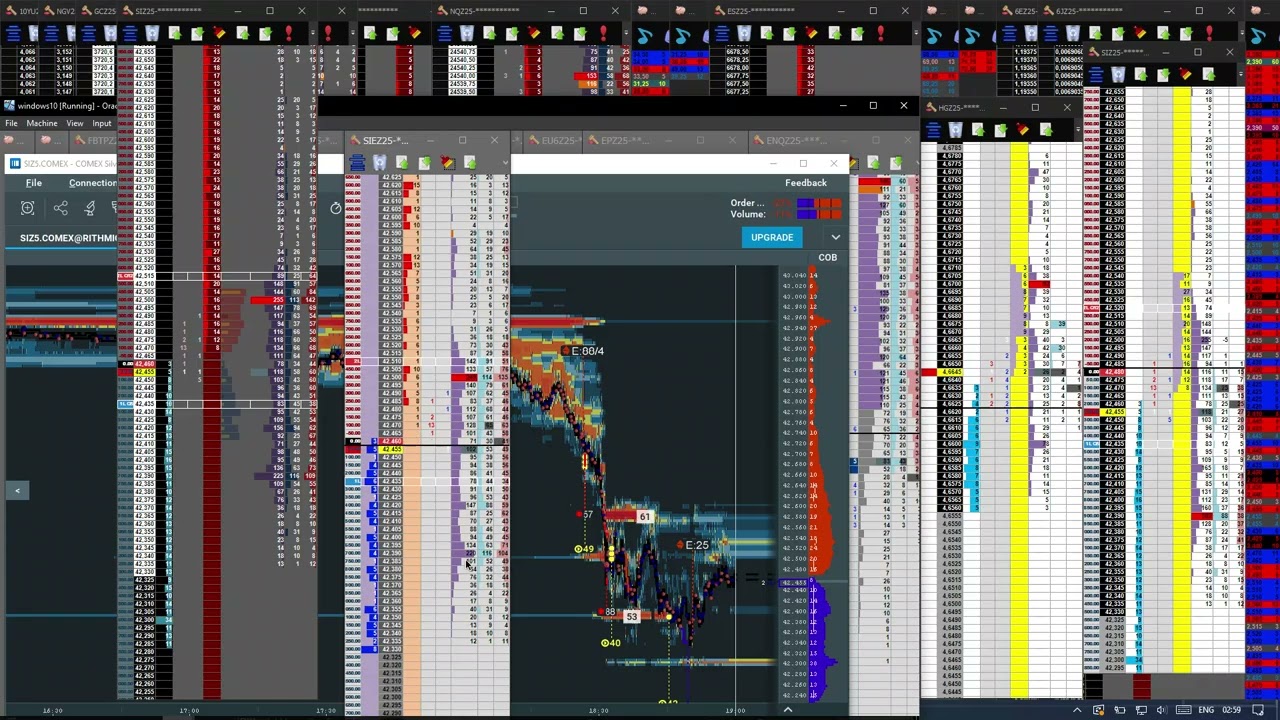1280x720 pixels.
Task: Click blue lines icon in NQZ25 window
Action: coord(444,33)
